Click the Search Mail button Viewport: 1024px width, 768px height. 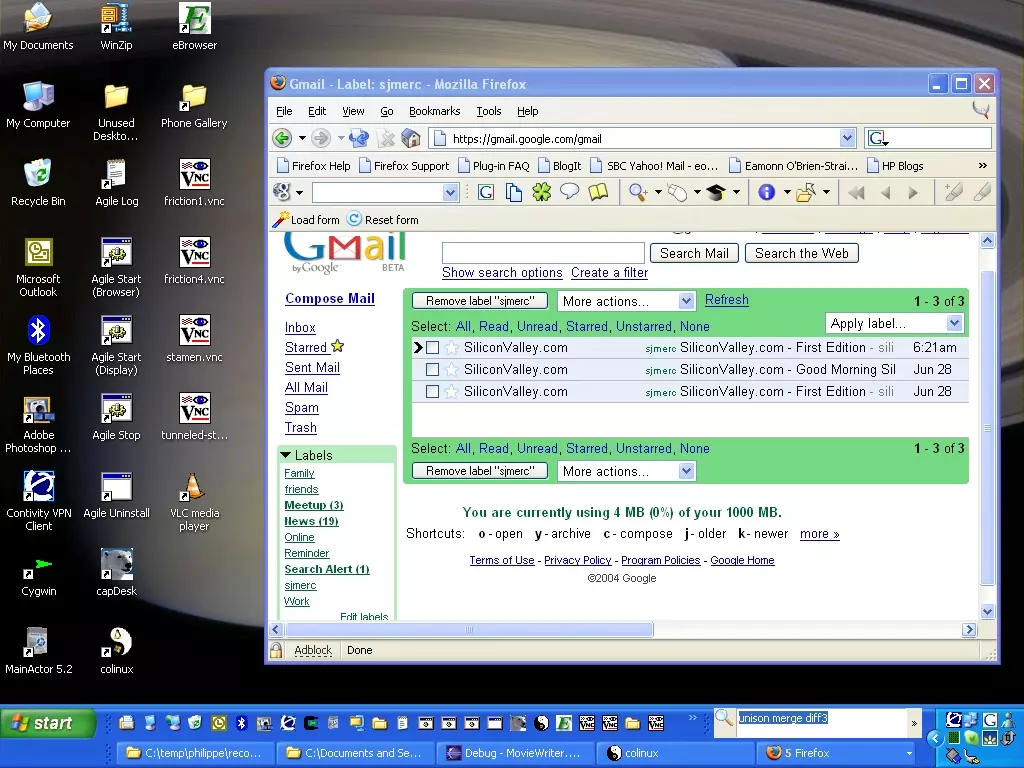click(x=694, y=253)
